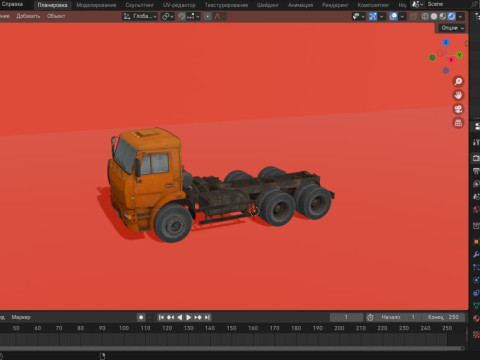Image resolution: width=480 pixels, height=360 pixels.
Task: Switch to the Скульптинг workspace tab
Action: pyautogui.click(x=139, y=5)
